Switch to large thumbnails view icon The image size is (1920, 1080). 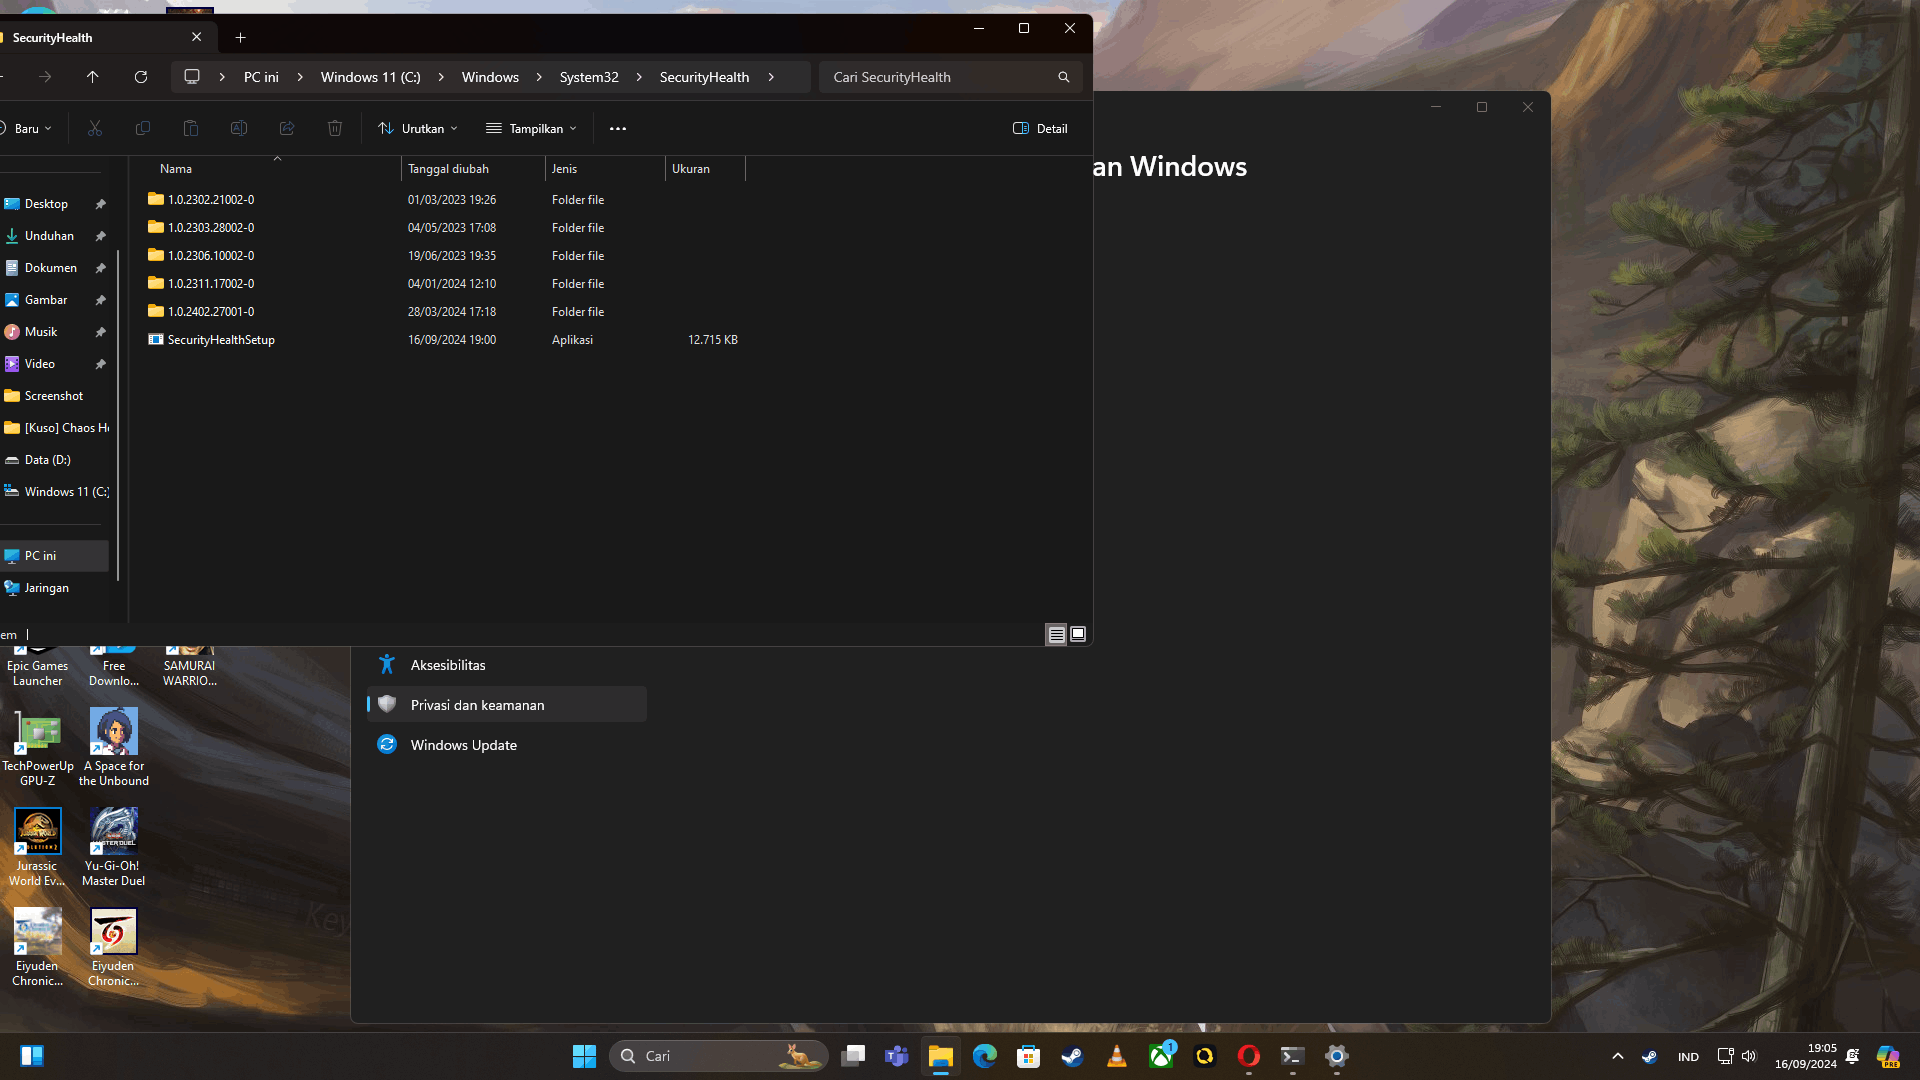pos(1078,634)
